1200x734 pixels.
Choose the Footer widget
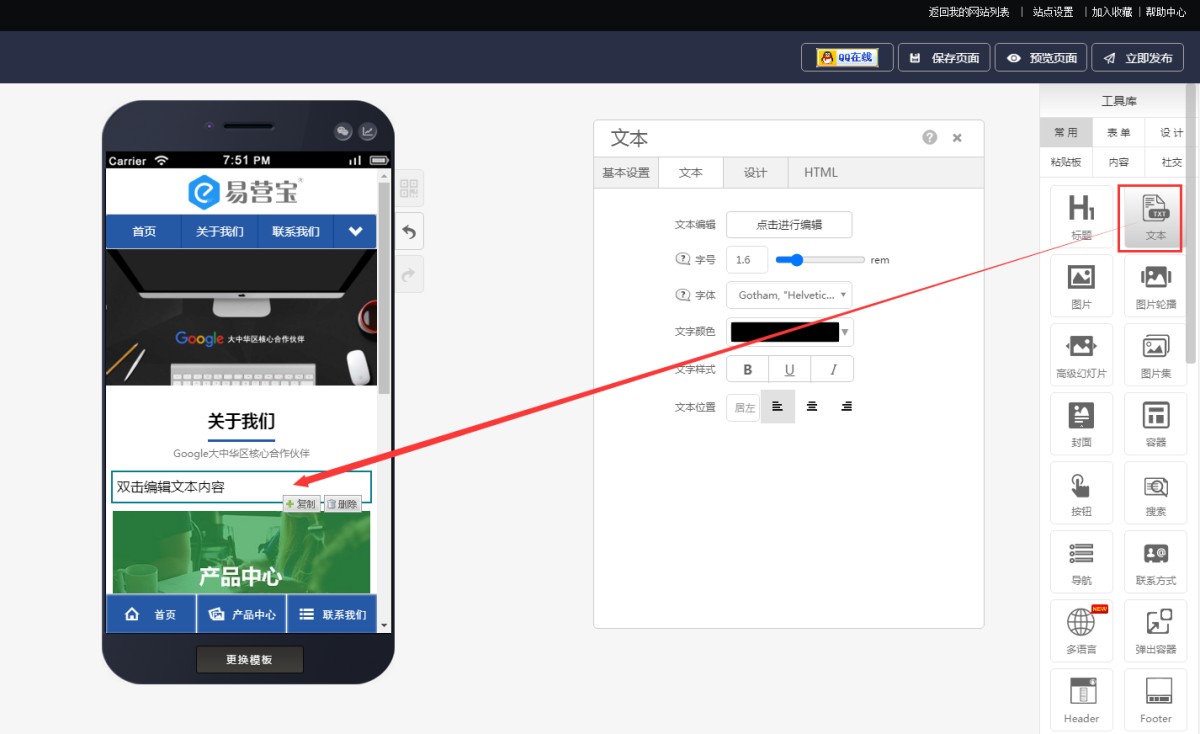pos(1155,699)
